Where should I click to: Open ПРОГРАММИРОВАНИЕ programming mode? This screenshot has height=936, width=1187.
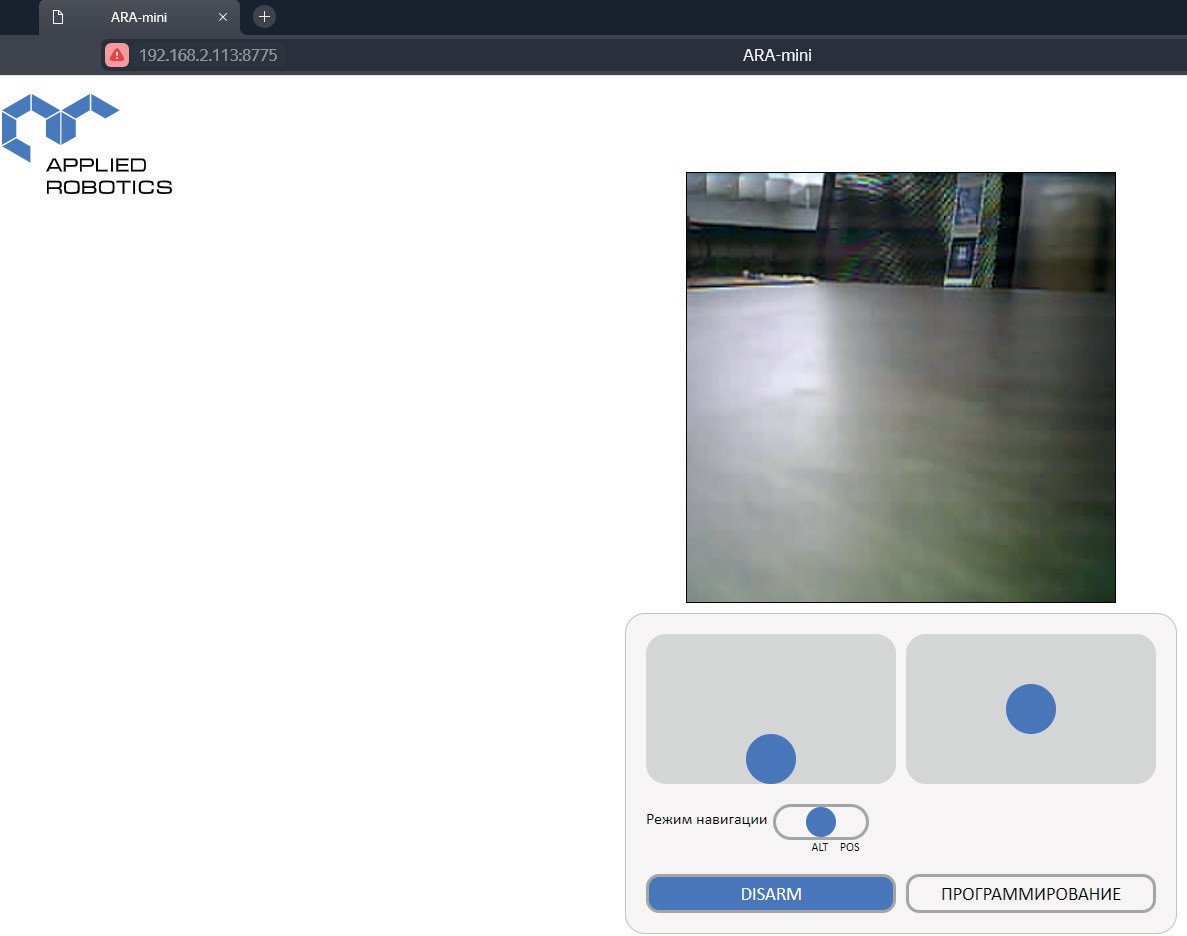[1030, 894]
